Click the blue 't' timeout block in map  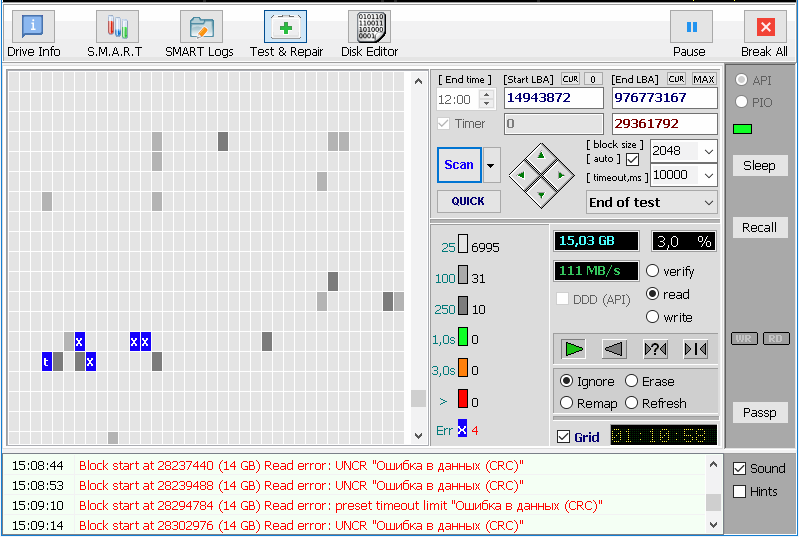46,362
